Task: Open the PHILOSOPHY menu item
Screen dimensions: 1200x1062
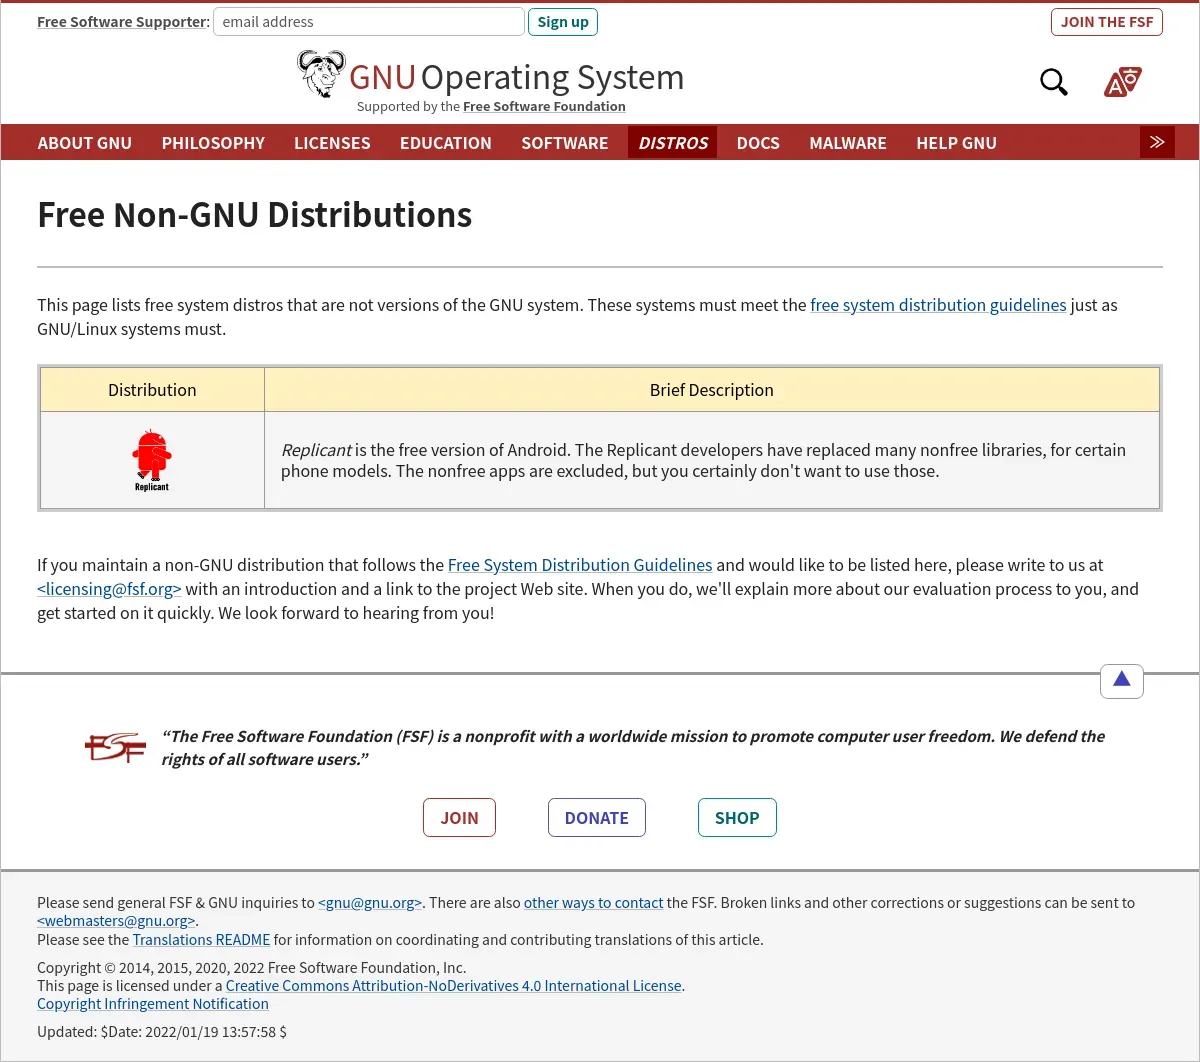Action: click(x=213, y=143)
